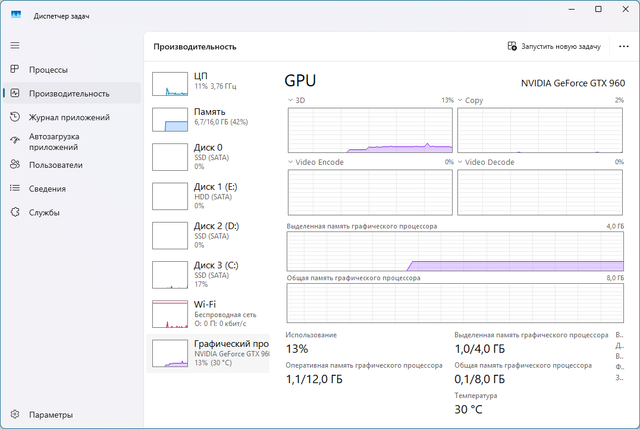Viewport: 640px width, 429px height.
Task: Open Автозагрузка приложений page
Action: pos(72,141)
